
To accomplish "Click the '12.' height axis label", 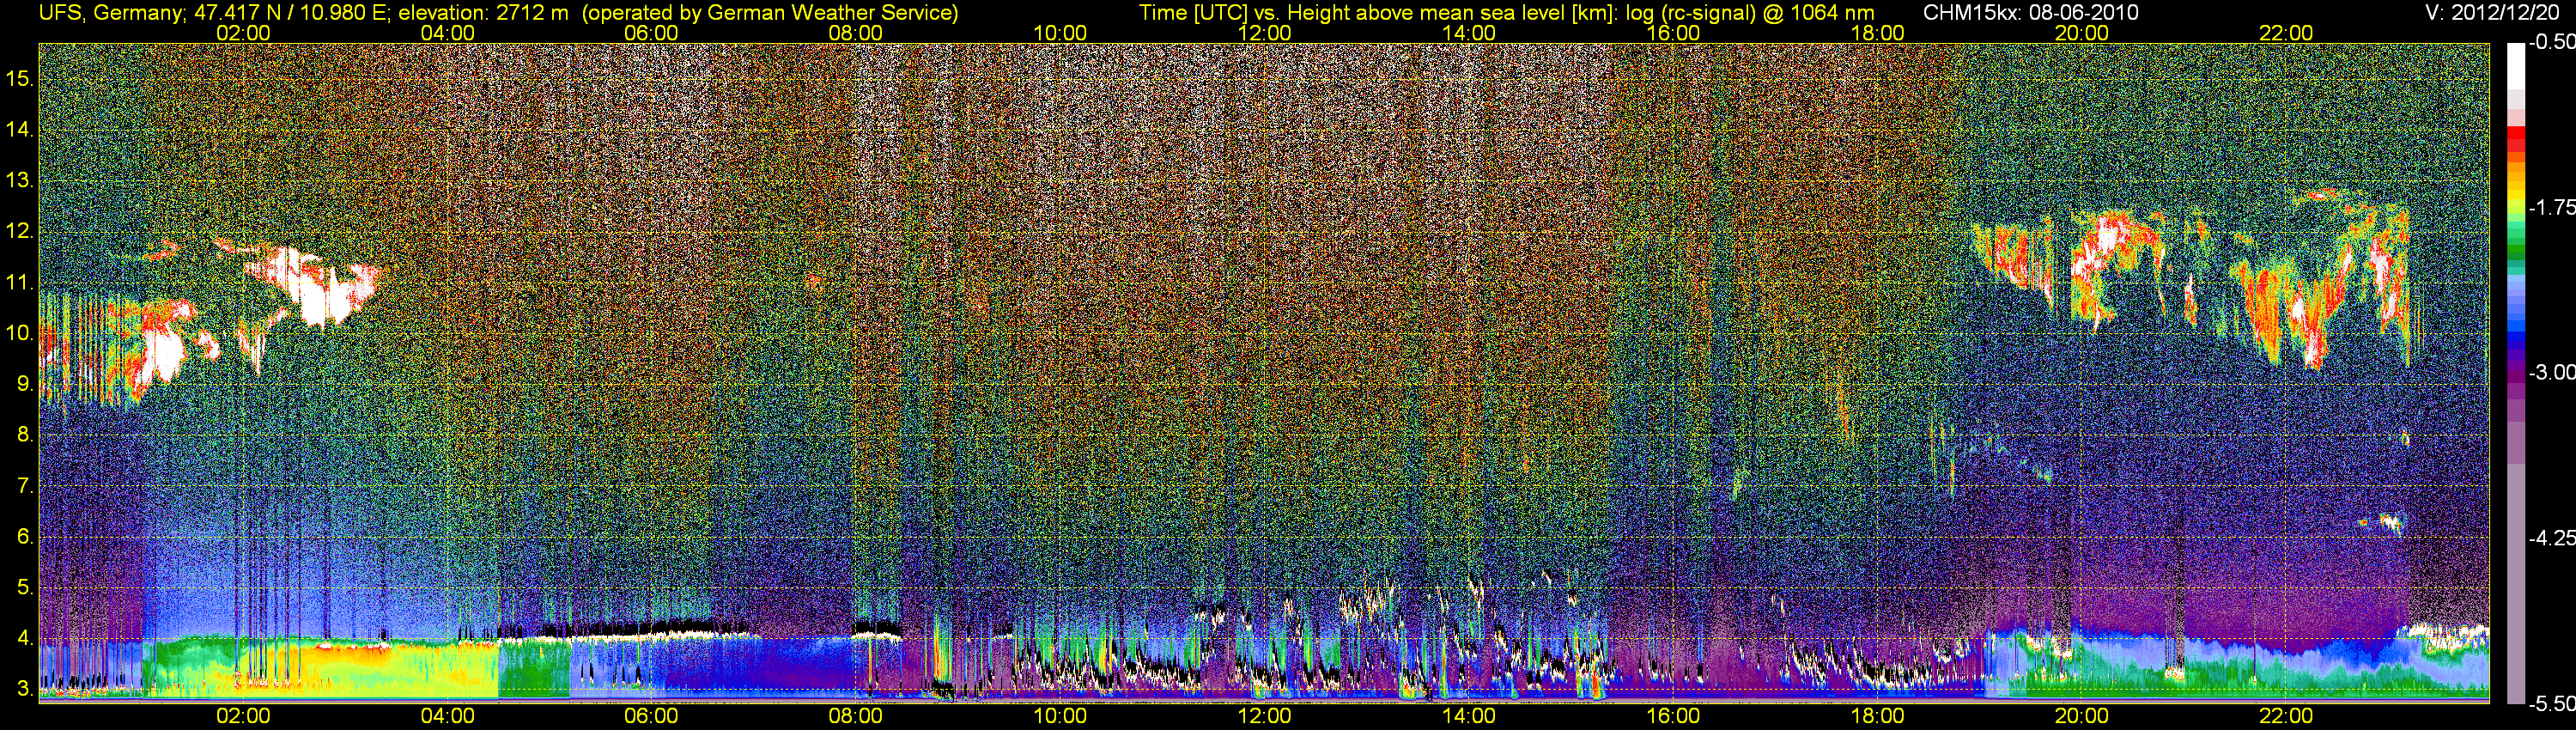I will (20, 231).
